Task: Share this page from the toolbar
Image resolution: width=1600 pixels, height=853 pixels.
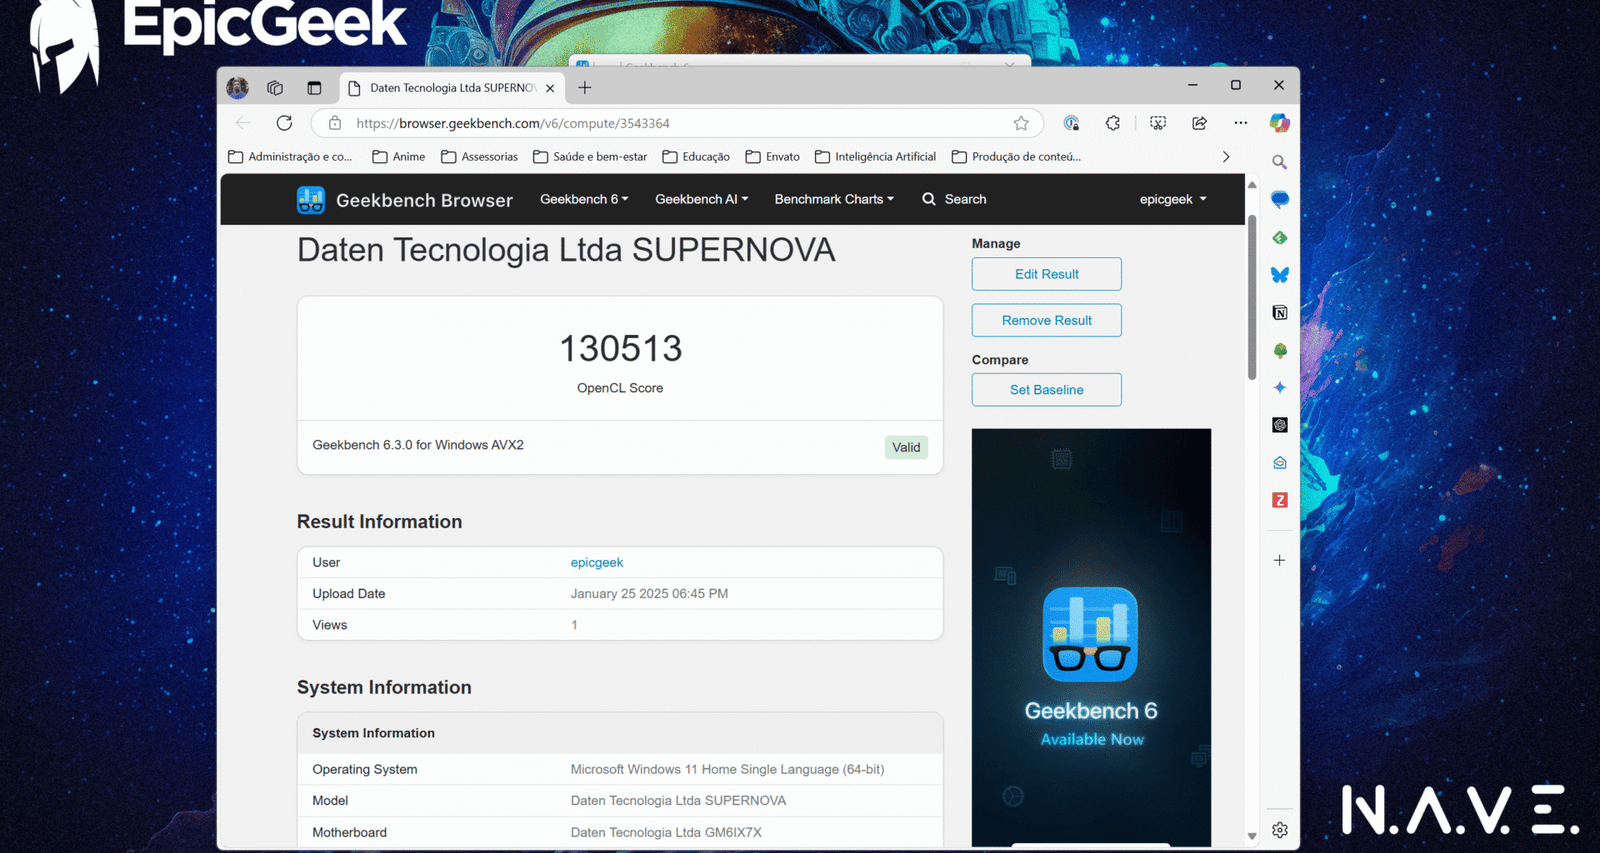Action: (1199, 123)
